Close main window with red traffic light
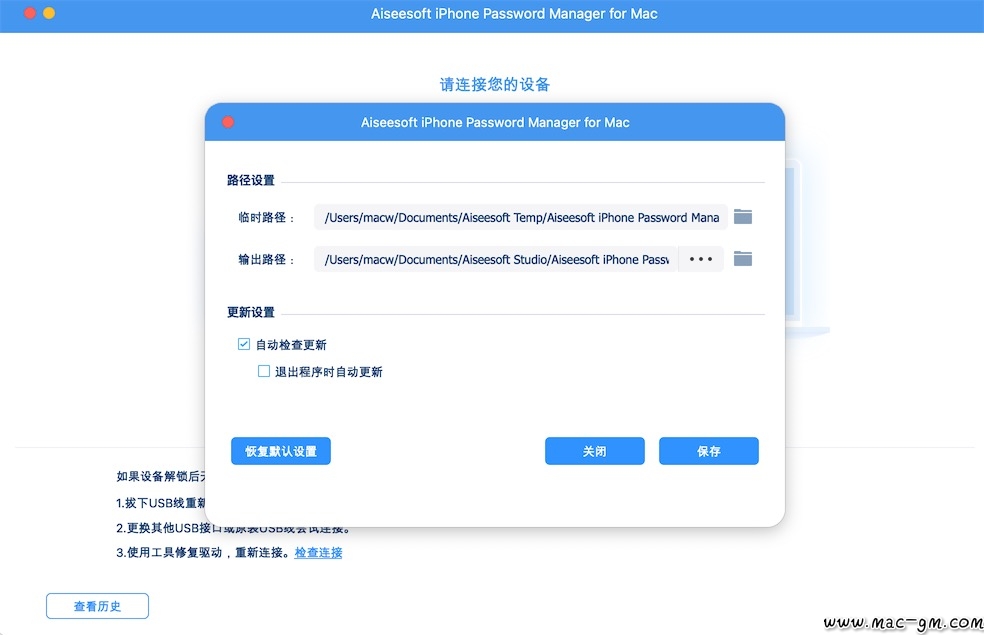The image size is (984, 635). point(29,13)
